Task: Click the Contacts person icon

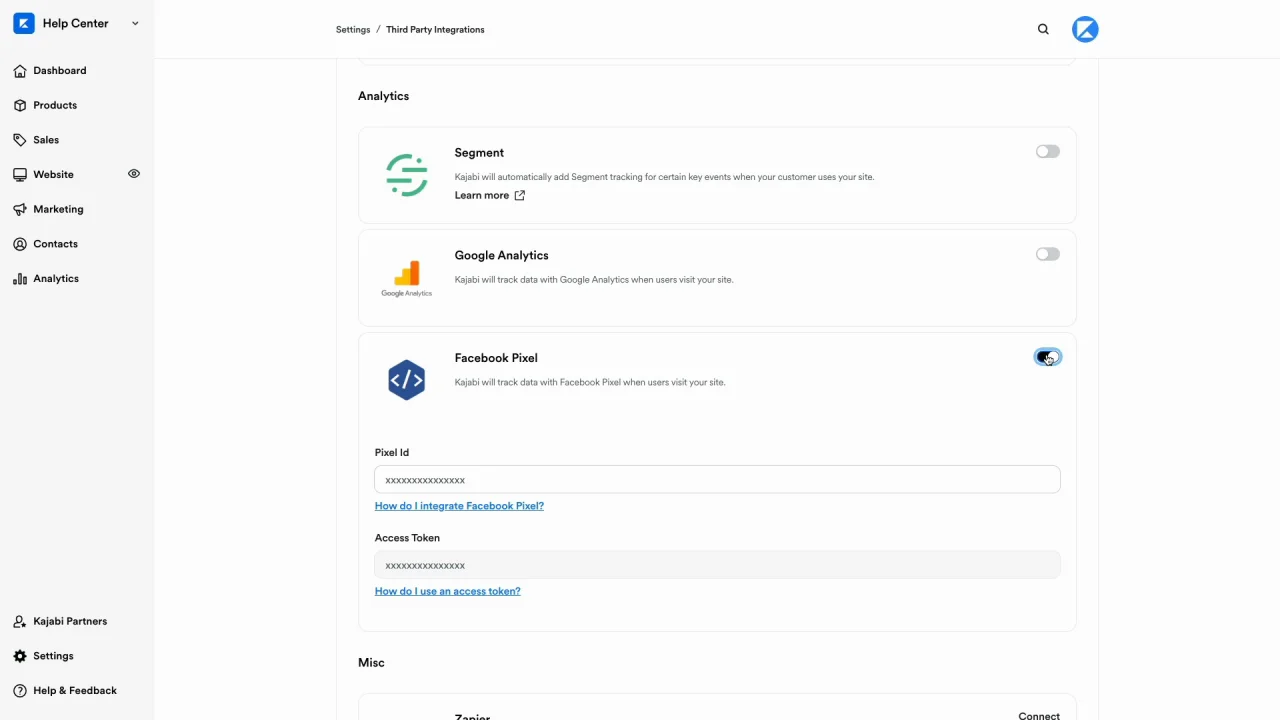Action: coord(20,244)
